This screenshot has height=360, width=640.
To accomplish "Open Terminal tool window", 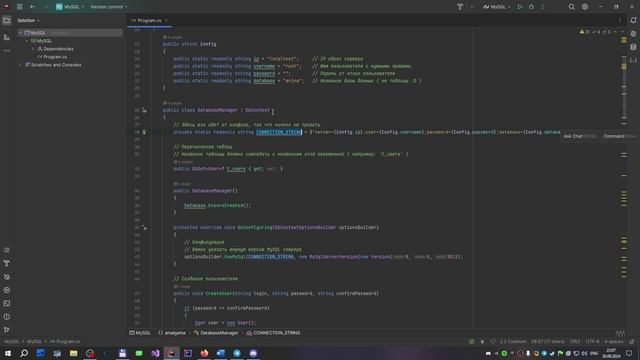I will point(7,304).
